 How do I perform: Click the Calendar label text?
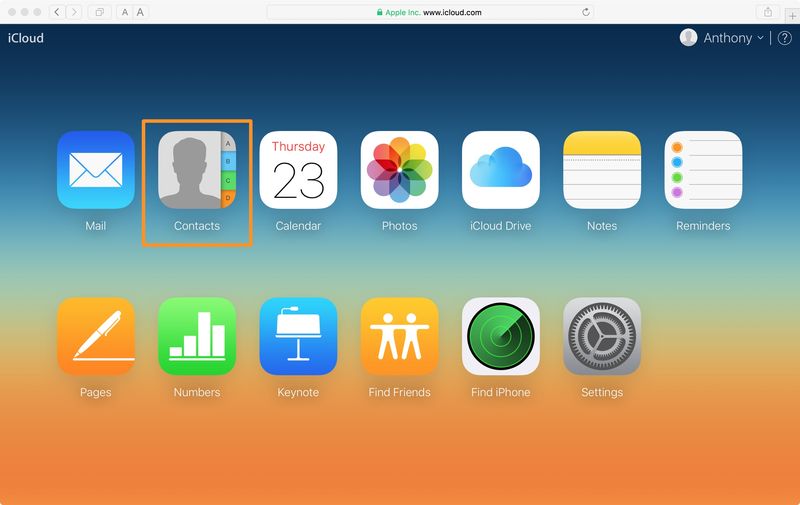(298, 226)
